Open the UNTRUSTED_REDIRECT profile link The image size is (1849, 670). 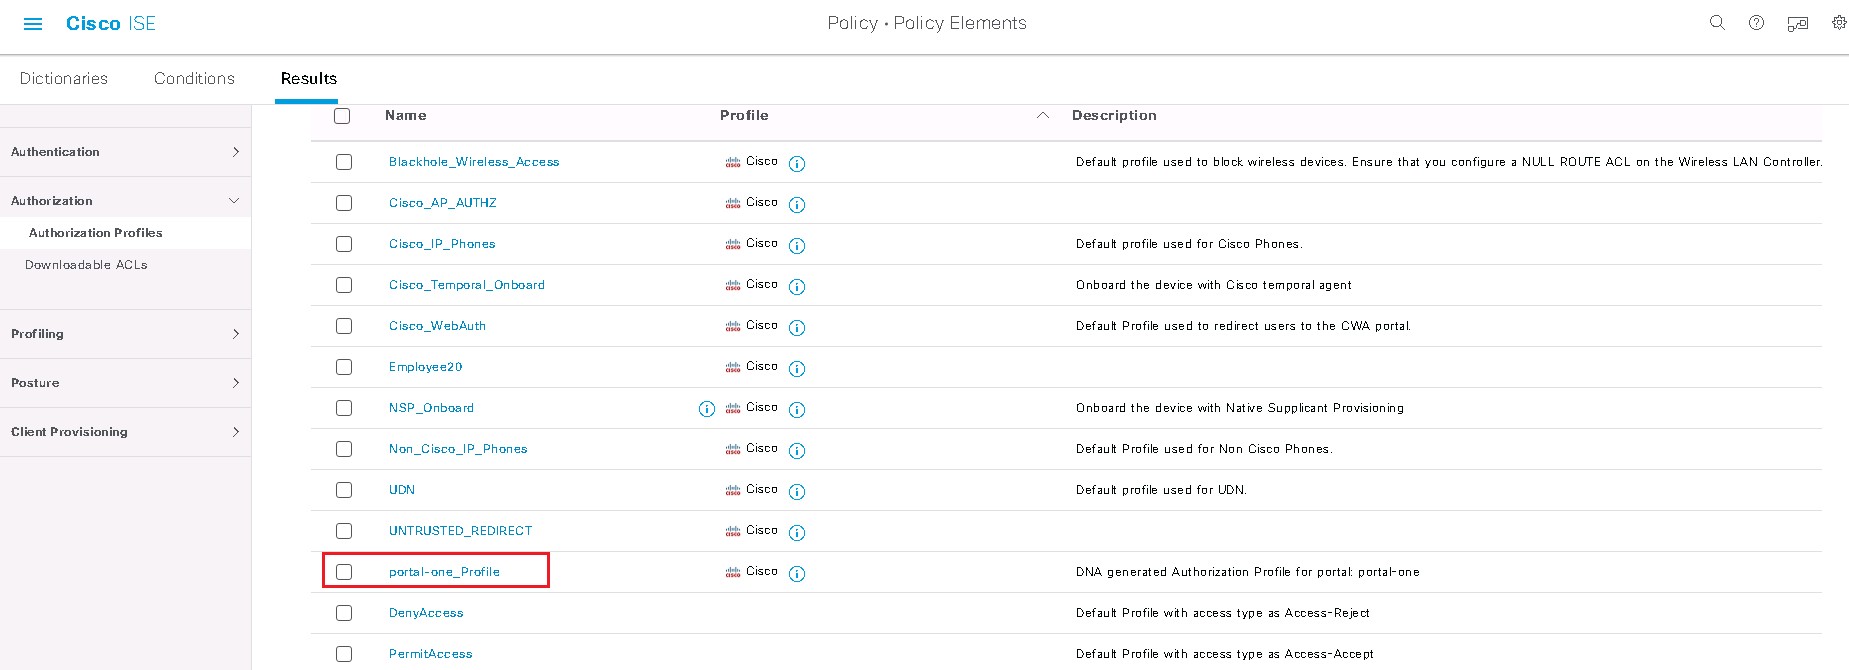460,531
